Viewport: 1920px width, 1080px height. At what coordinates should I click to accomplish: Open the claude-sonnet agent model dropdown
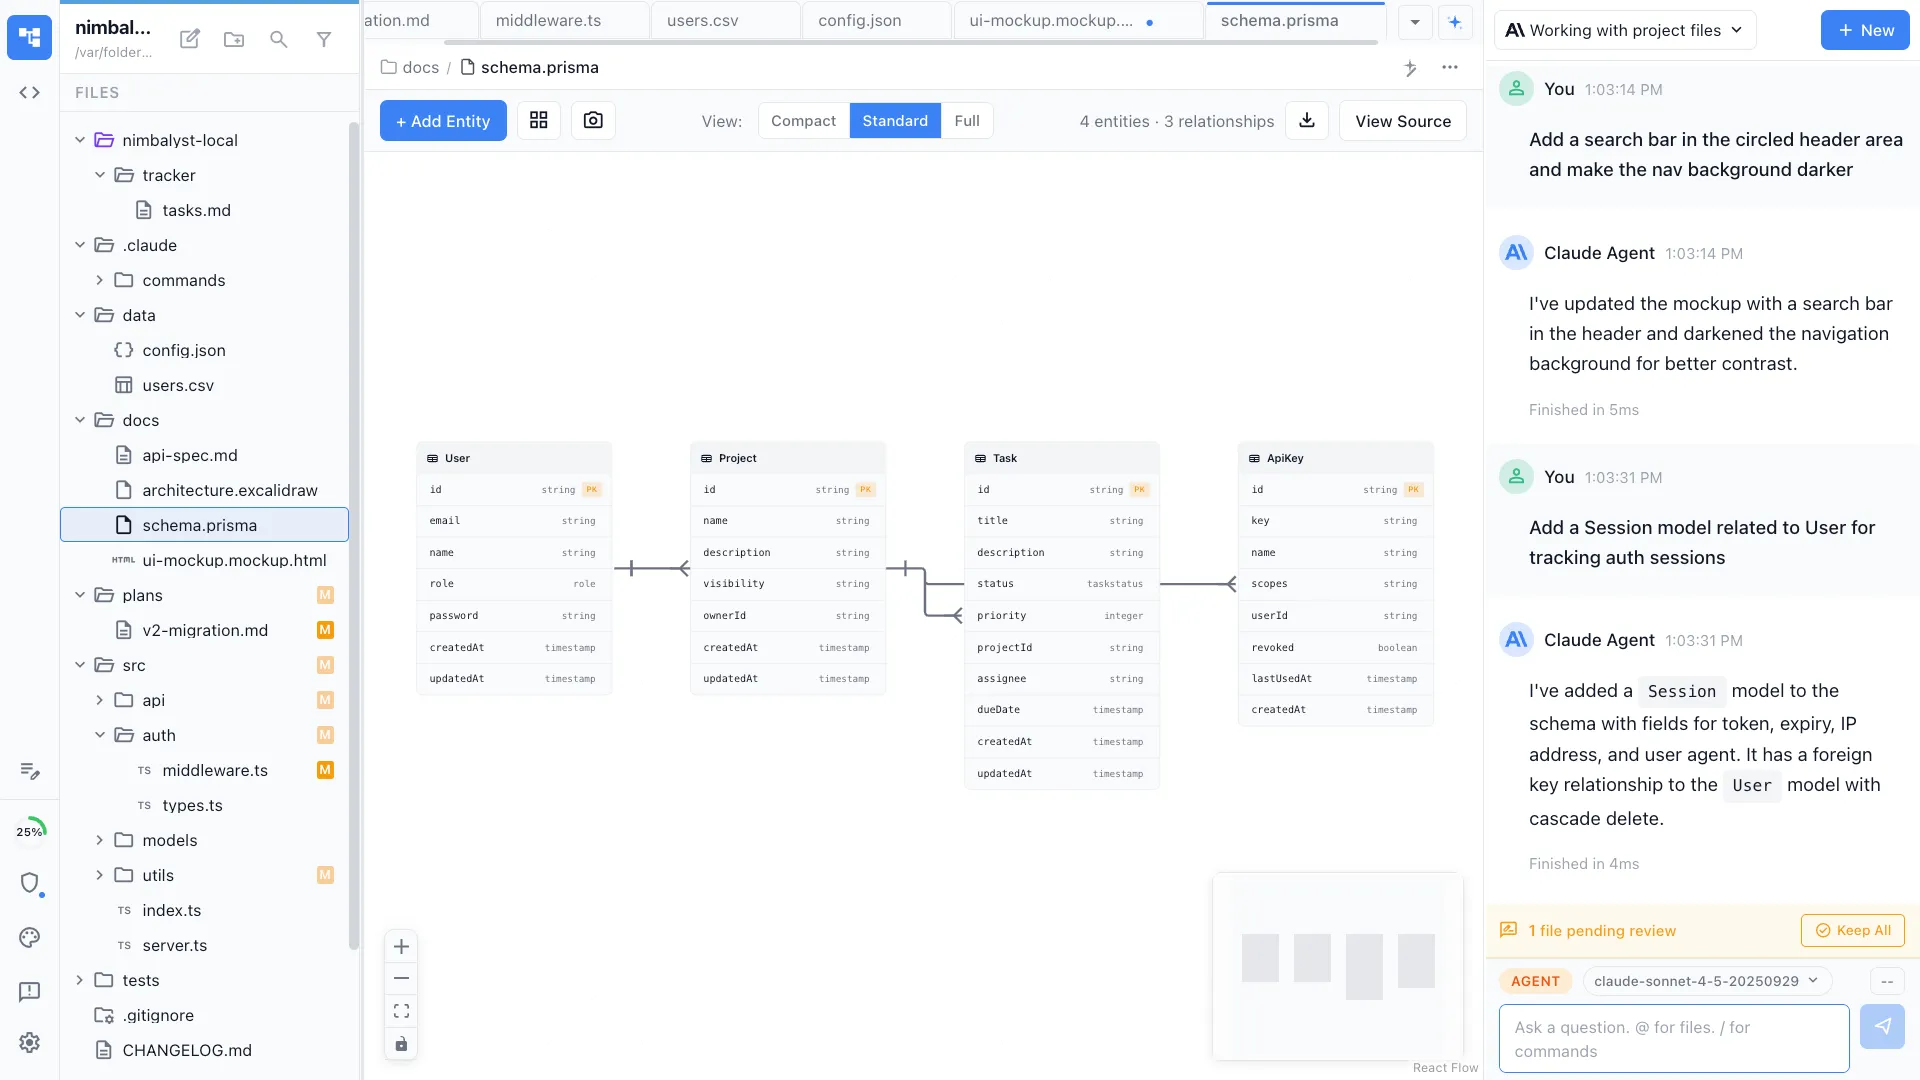[x=1705, y=981]
